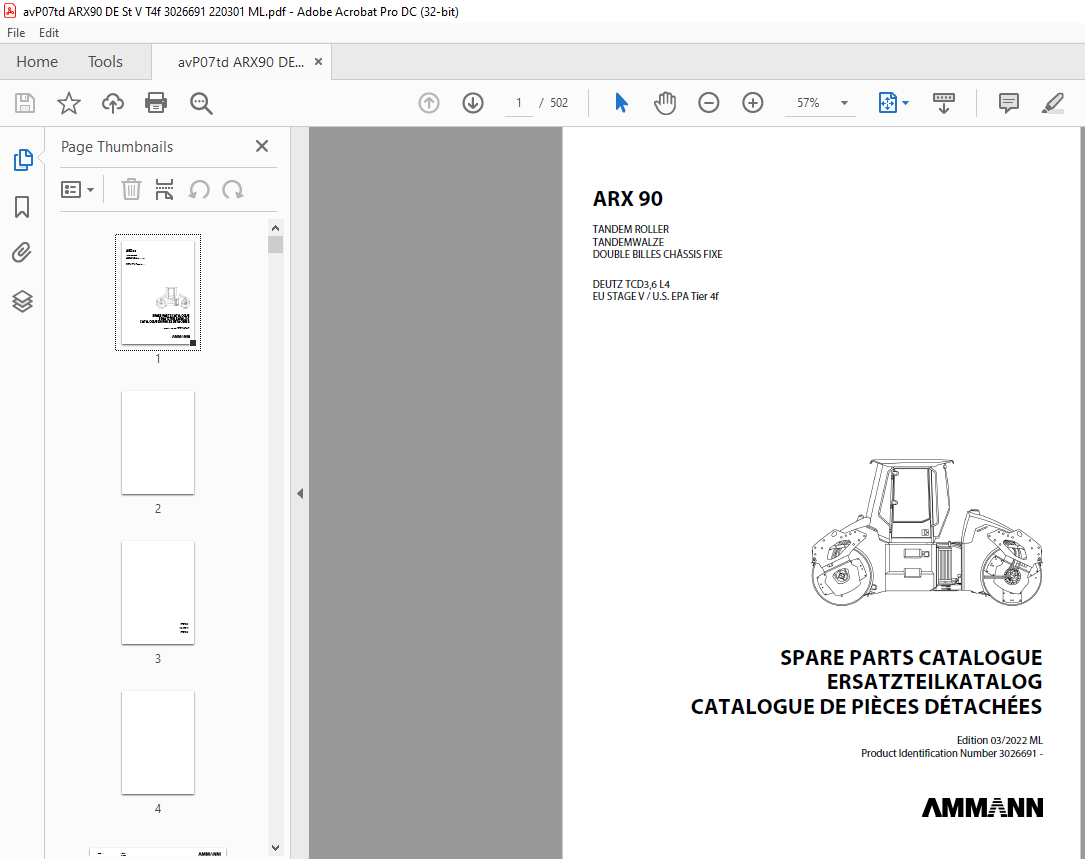
Task: Click the DEUTZ TCD3,6 L4 text
Action: click(631, 284)
